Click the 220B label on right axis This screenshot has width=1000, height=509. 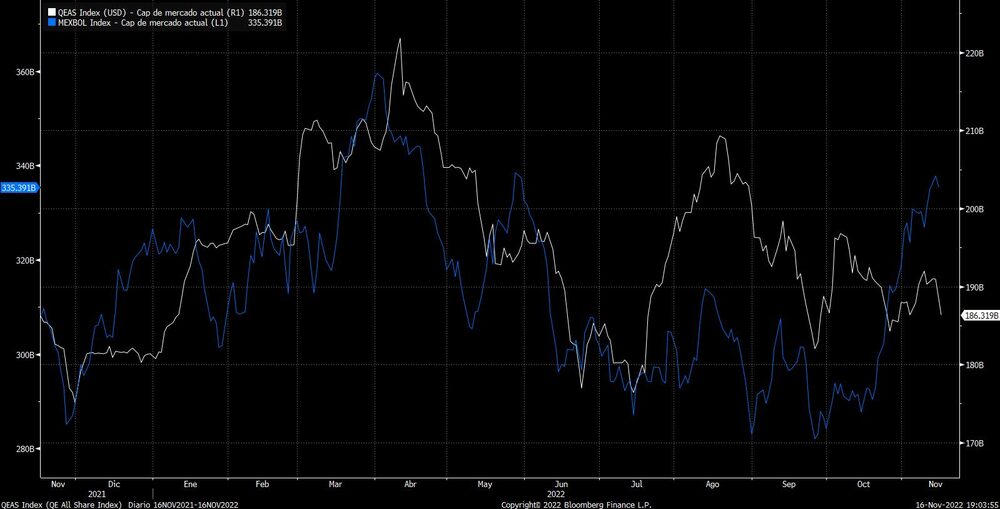[x=973, y=53]
